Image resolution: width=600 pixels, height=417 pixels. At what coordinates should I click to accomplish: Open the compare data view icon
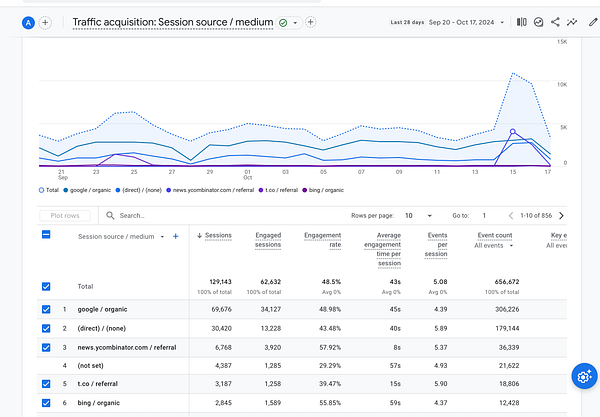click(x=522, y=22)
